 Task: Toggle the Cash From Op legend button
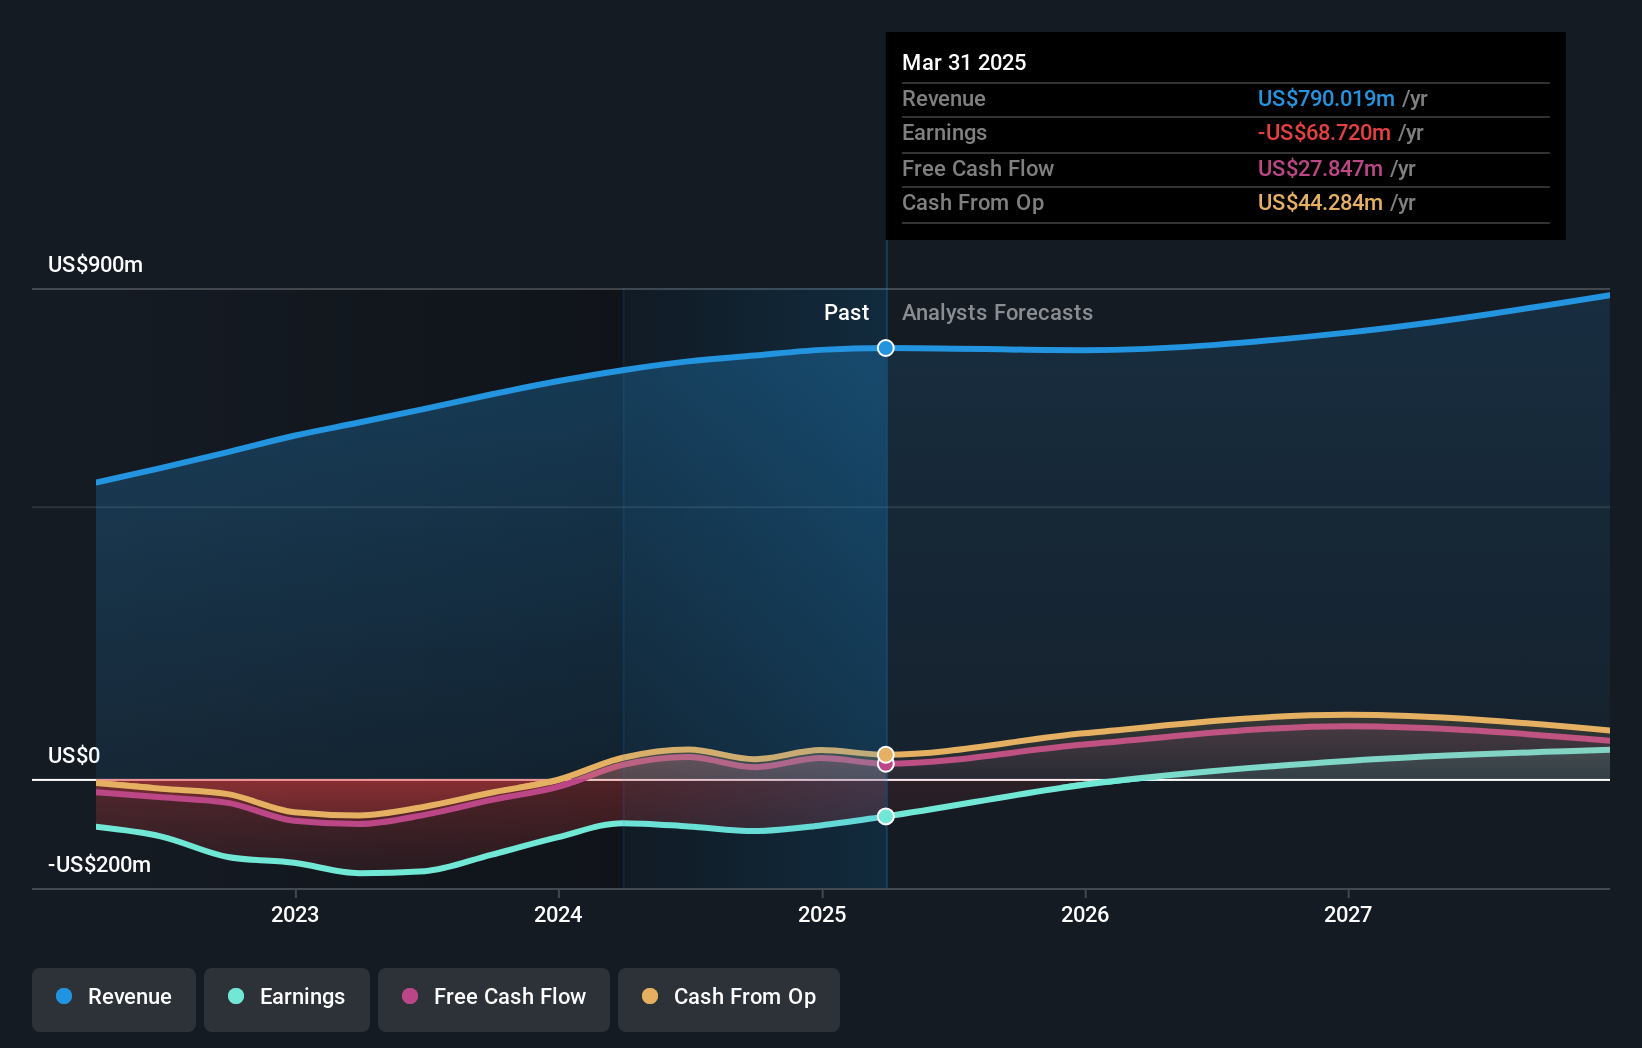pyautogui.click(x=729, y=999)
